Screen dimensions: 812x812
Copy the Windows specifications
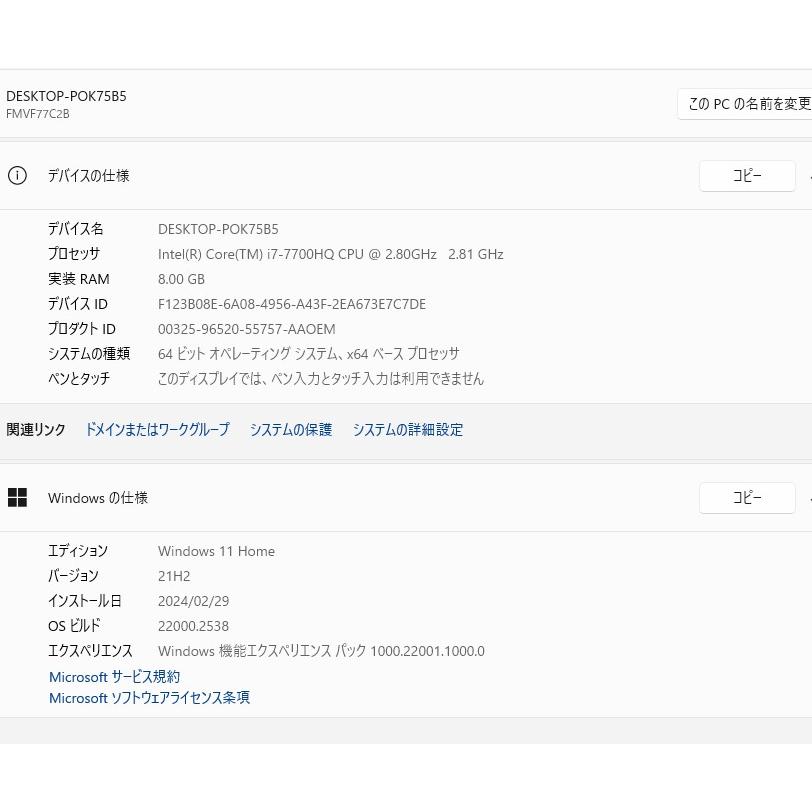coord(747,498)
